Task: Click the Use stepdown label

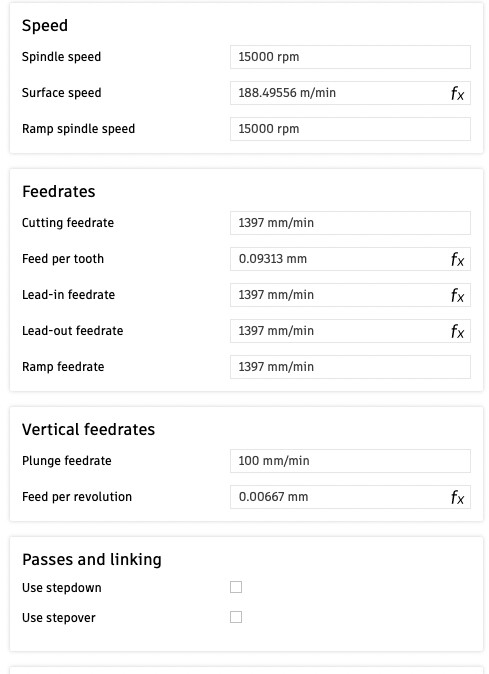Action: coord(61,588)
